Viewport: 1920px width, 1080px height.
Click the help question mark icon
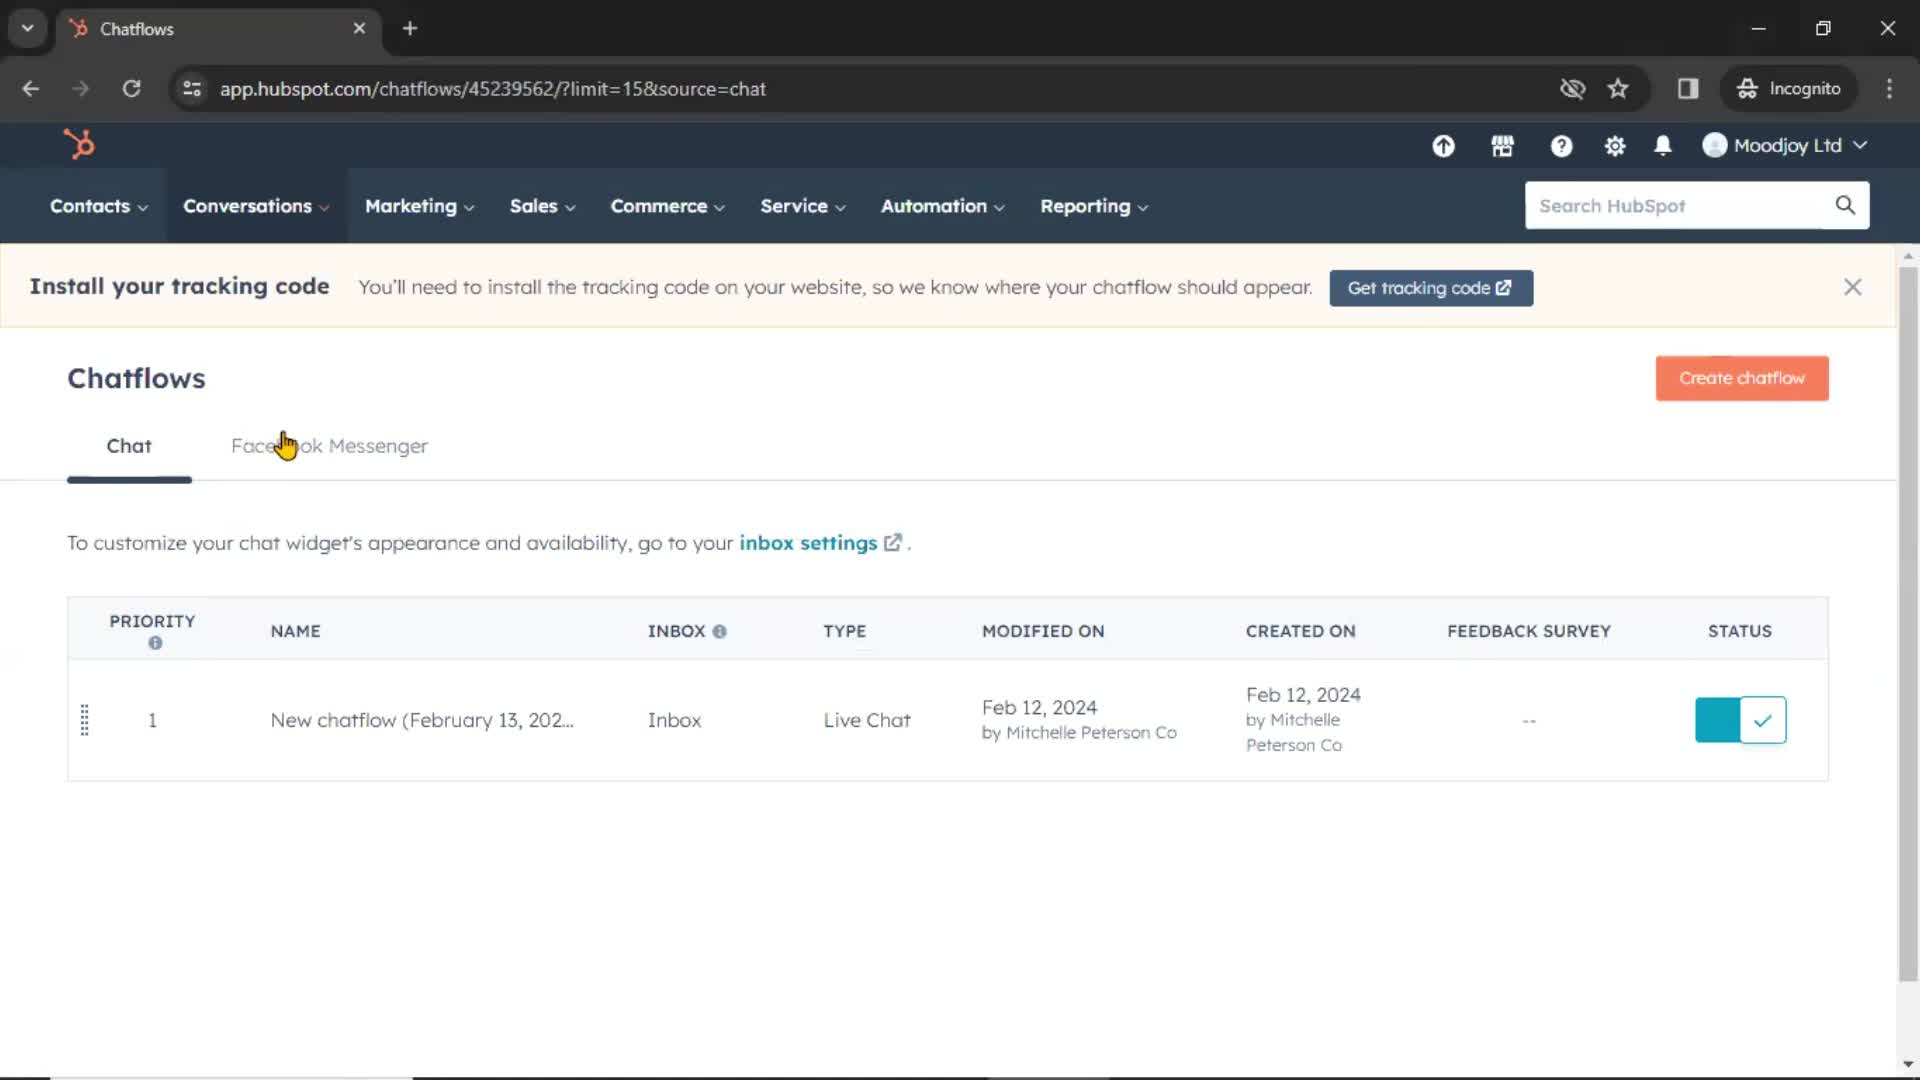pyautogui.click(x=1561, y=145)
